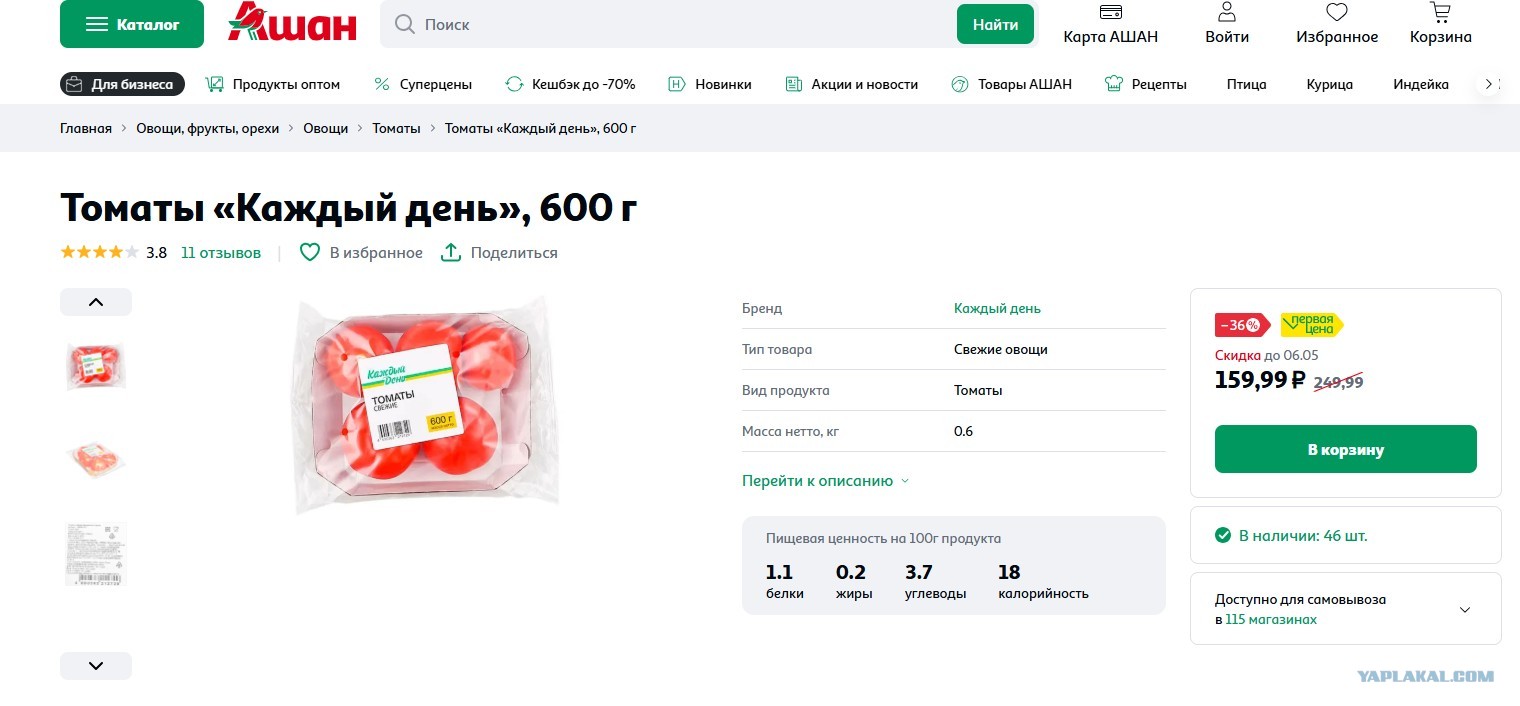Click price 159,99 ₽
1520x706 pixels.
(1260, 380)
